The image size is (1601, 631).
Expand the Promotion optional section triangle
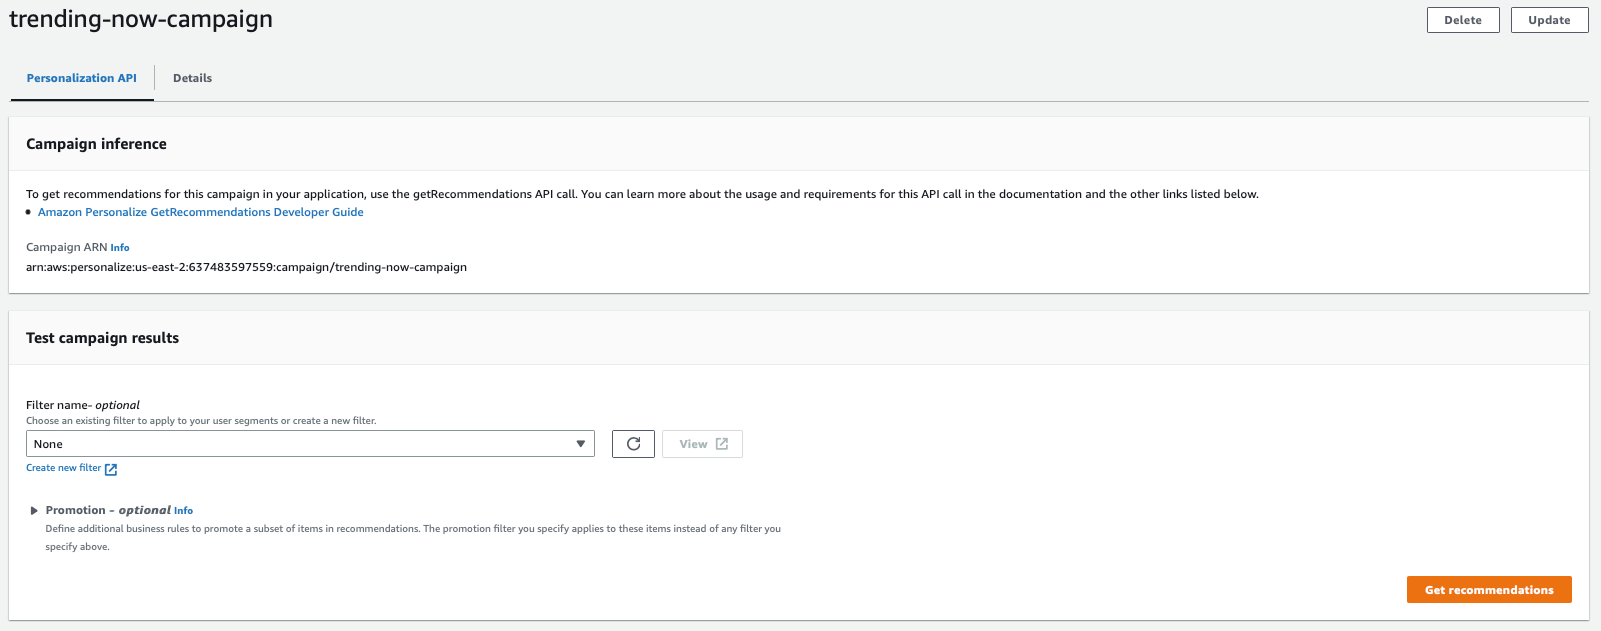tap(34, 510)
